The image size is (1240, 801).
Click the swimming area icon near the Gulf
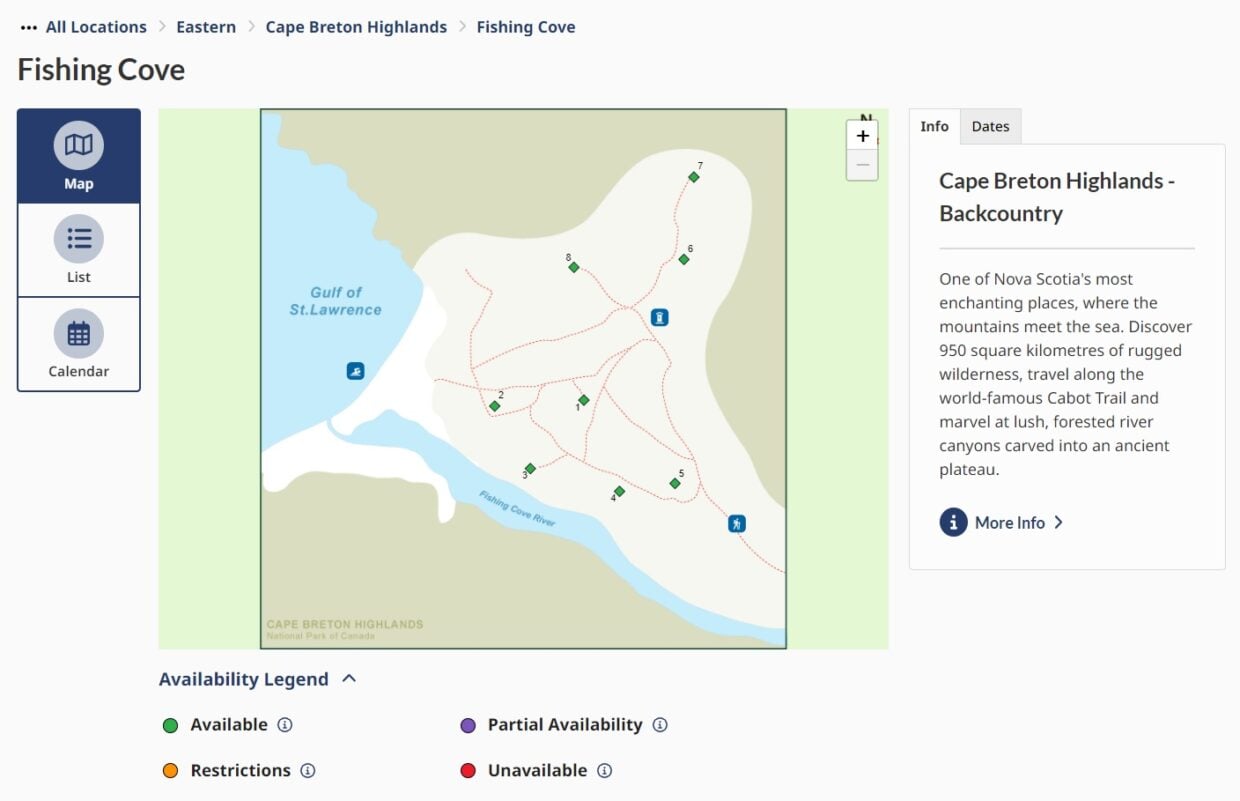(355, 370)
